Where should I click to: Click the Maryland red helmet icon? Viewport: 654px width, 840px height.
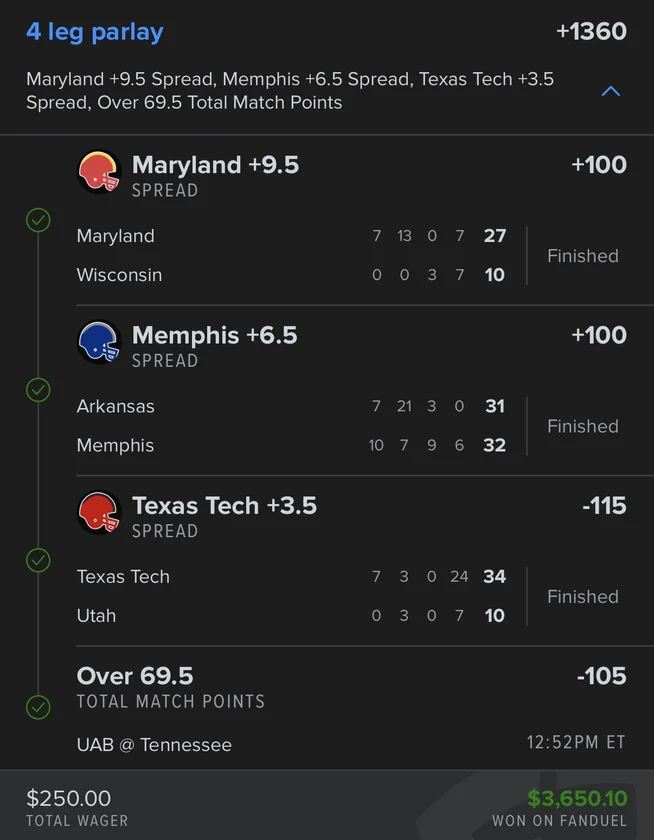(x=99, y=172)
